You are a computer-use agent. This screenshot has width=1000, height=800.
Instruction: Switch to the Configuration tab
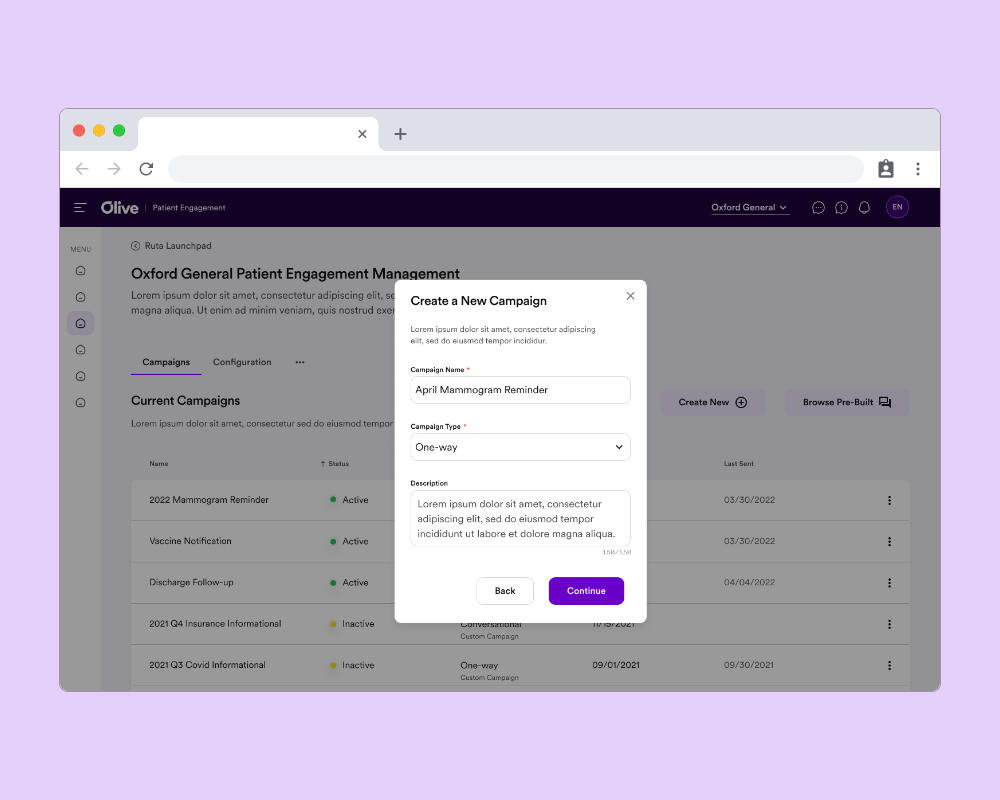point(242,362)
